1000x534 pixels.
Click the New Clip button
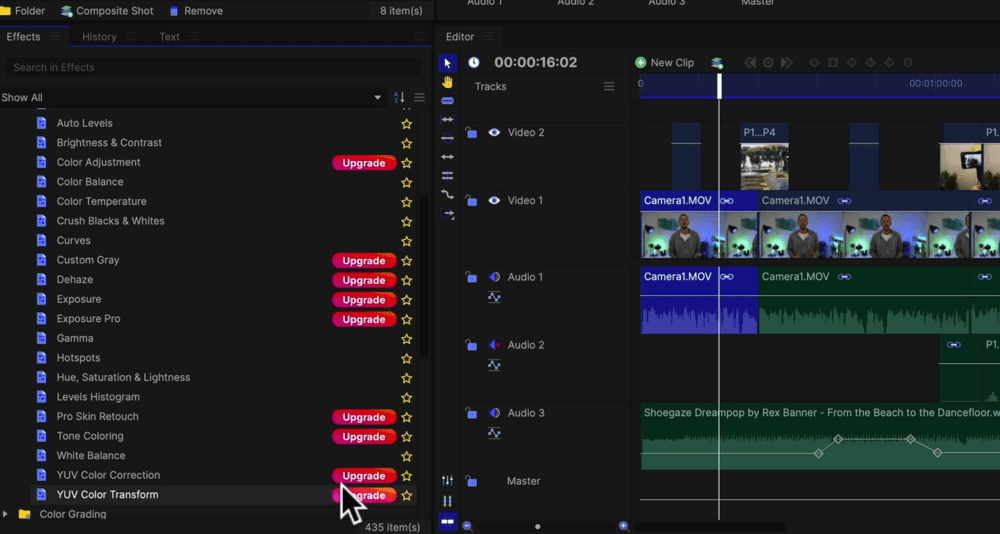pyautogui.click(x=665, y=63)
